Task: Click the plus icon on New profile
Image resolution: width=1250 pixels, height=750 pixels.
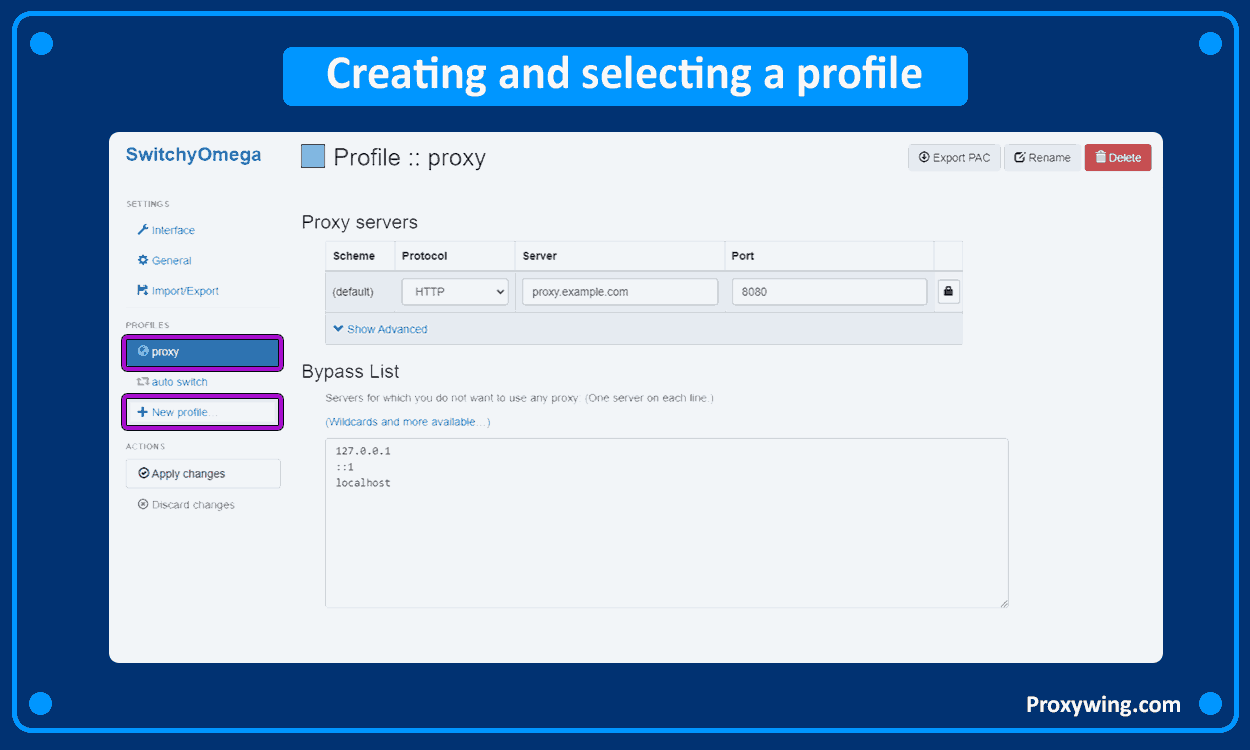Action: click(142, 411)
